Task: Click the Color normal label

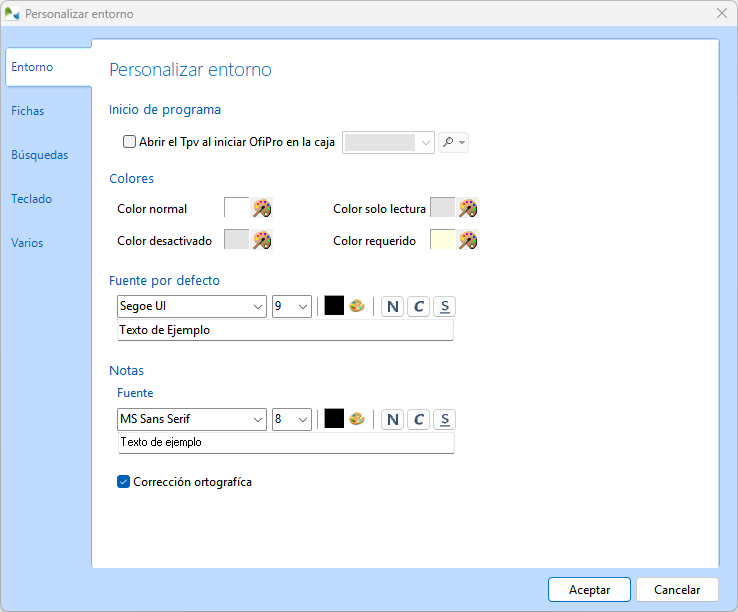Action: click(x=152, y=209)
